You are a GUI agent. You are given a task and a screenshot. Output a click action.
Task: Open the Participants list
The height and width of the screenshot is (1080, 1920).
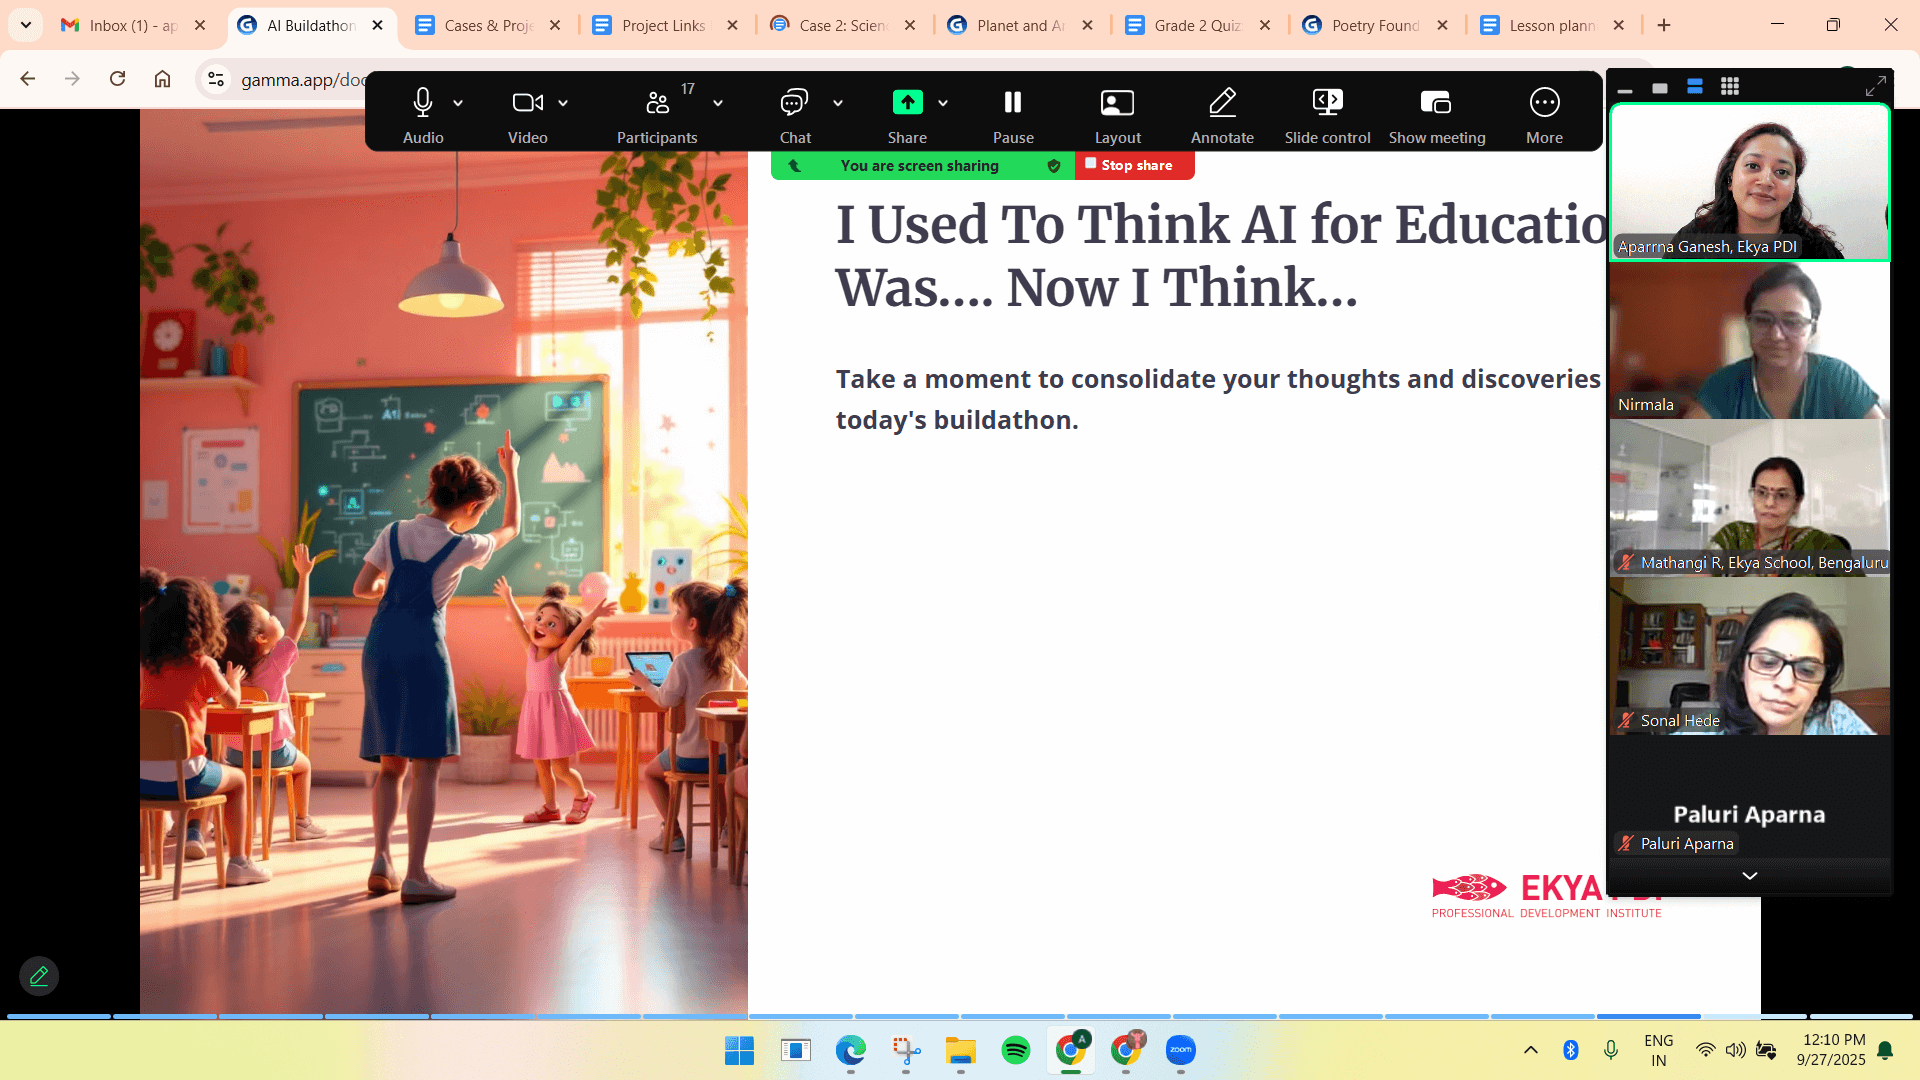coord(657,103)
